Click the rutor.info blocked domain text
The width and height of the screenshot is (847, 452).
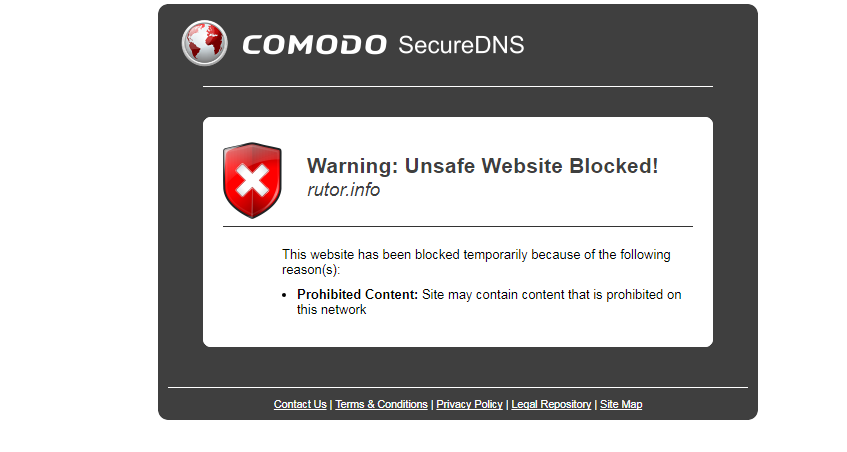344,190
